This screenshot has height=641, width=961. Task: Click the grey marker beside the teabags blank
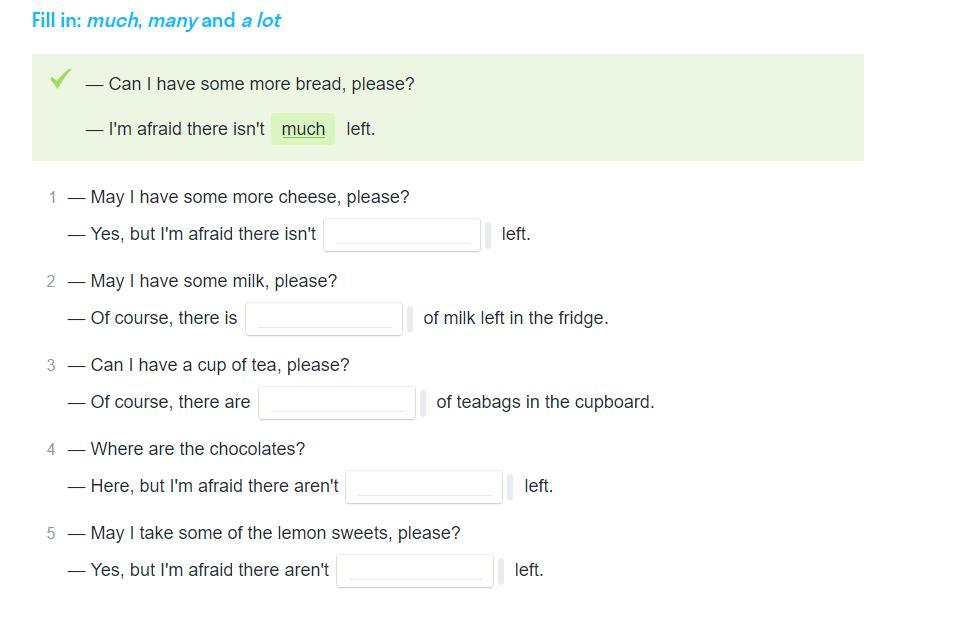tap(423, 403)
